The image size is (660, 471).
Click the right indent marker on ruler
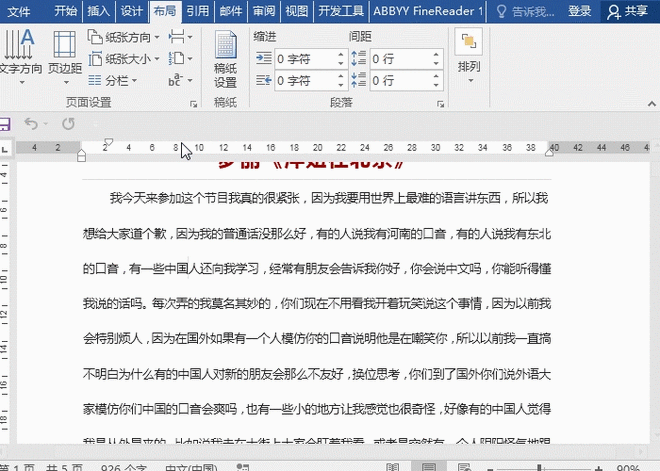[x=549, y=152]
